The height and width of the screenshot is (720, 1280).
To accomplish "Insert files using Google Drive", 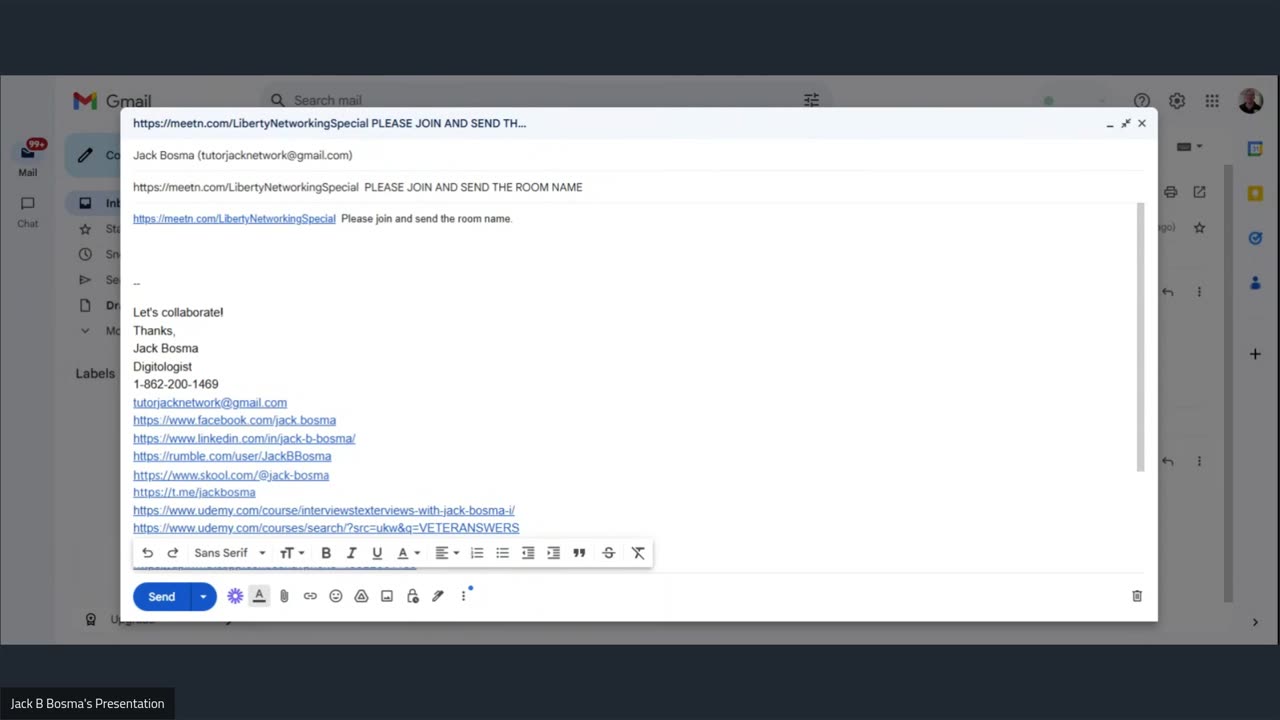I will (361, 596).
